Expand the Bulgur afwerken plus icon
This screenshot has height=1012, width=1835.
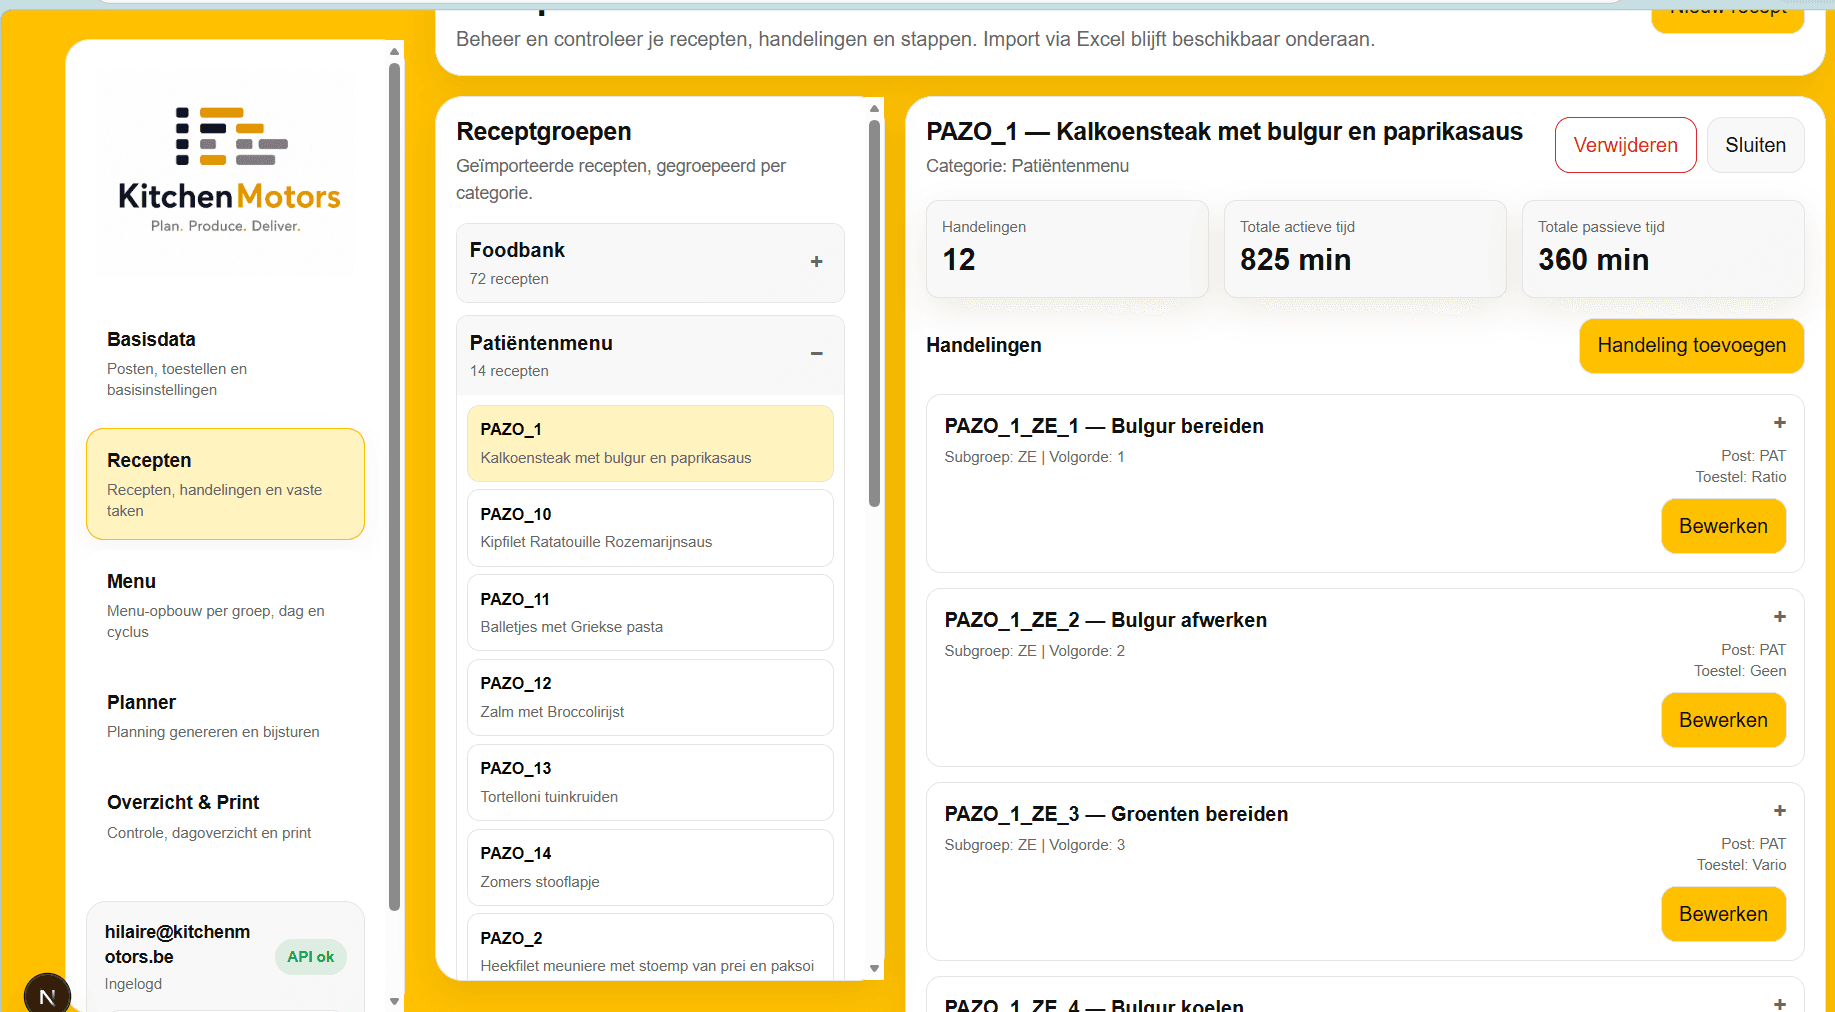click(1779, 617)
